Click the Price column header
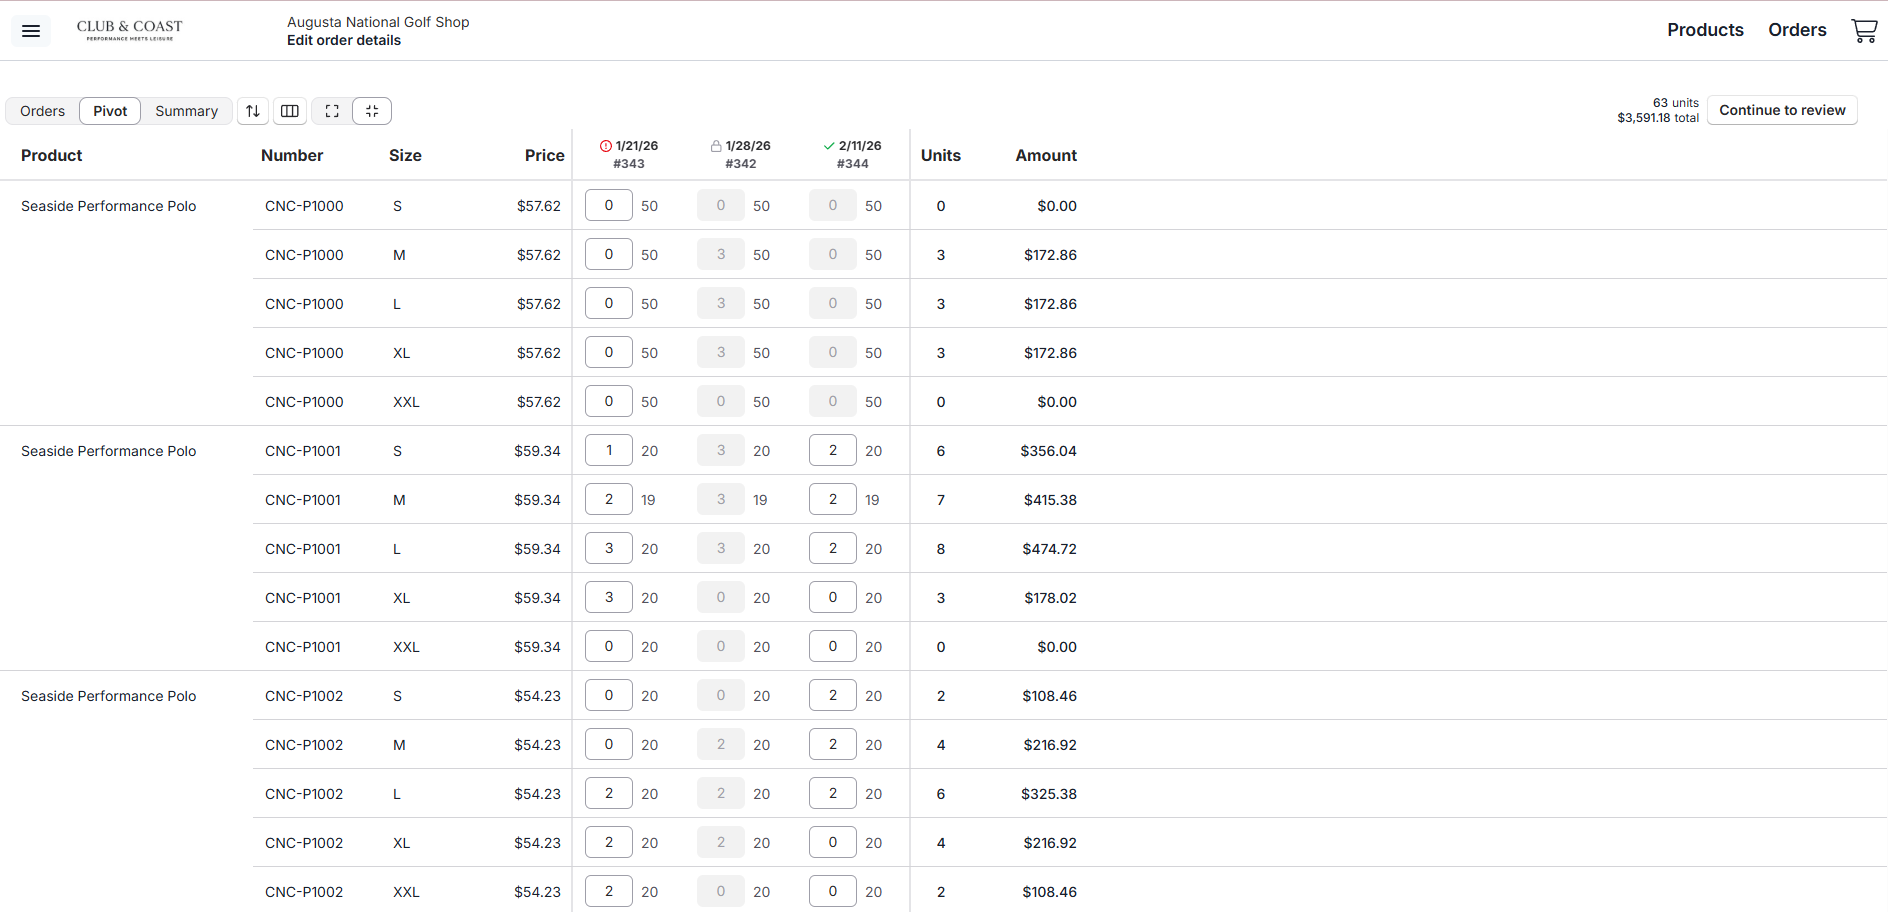Image resolution: width=1888 pixels, height=912 pixels. (x=544, y=155)
